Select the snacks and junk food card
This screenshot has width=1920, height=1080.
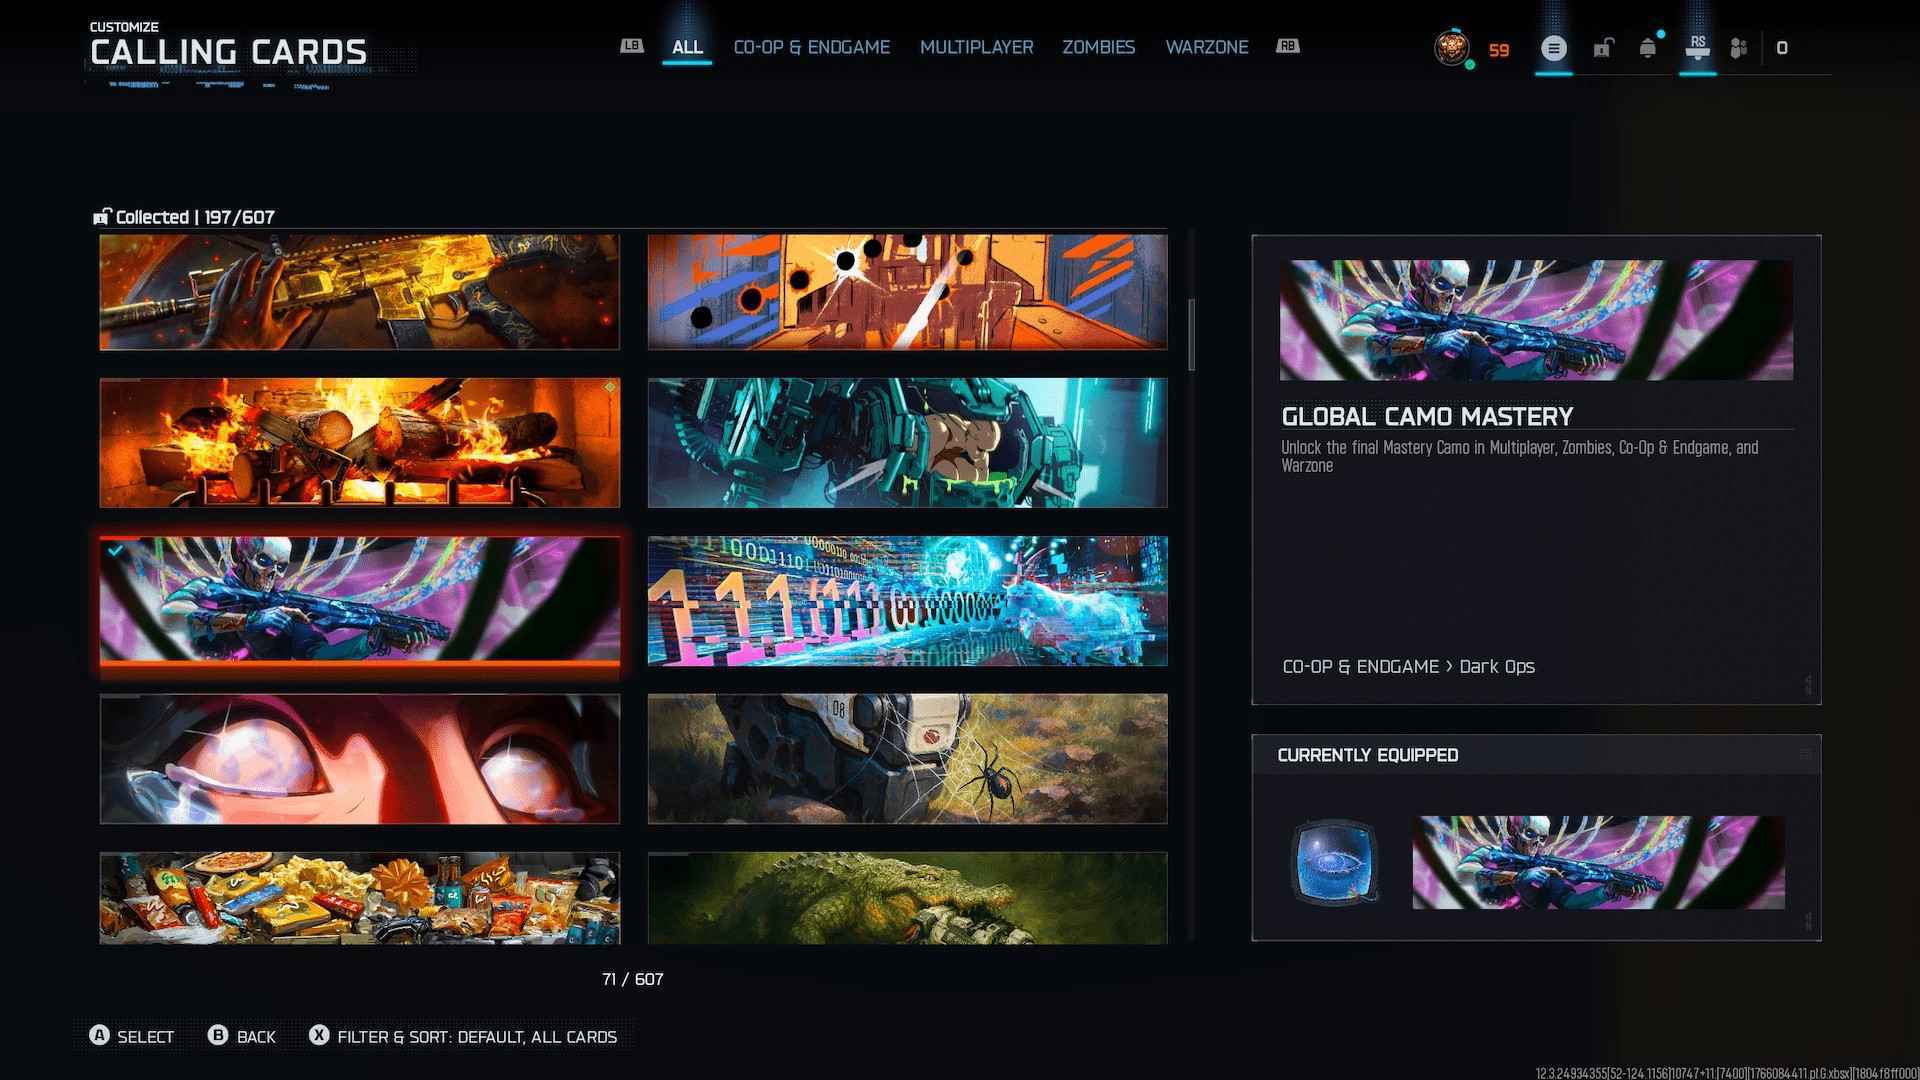coord(360,898)
